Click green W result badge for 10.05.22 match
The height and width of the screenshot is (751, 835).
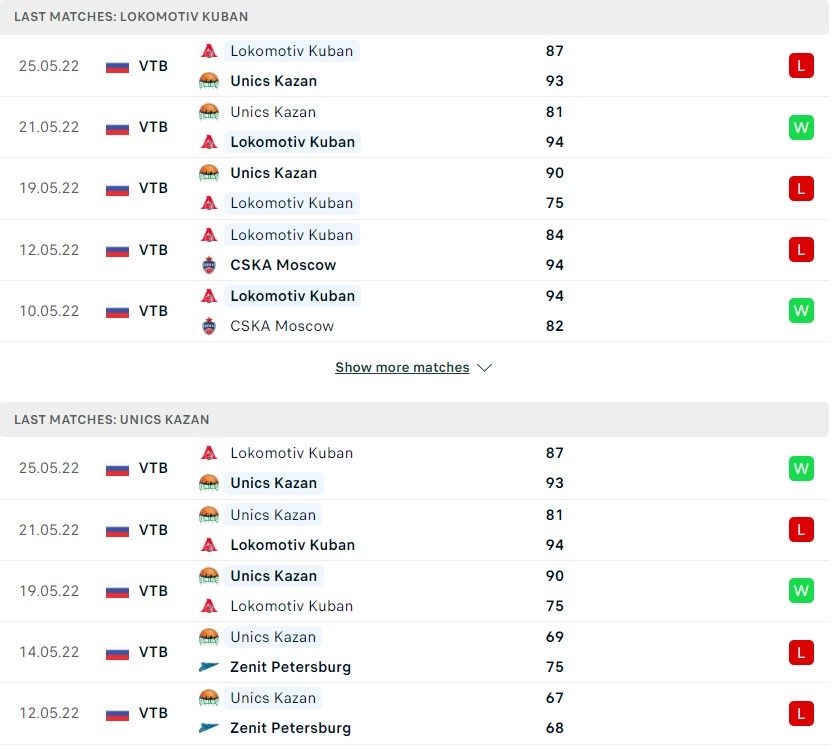click(800, 311)
